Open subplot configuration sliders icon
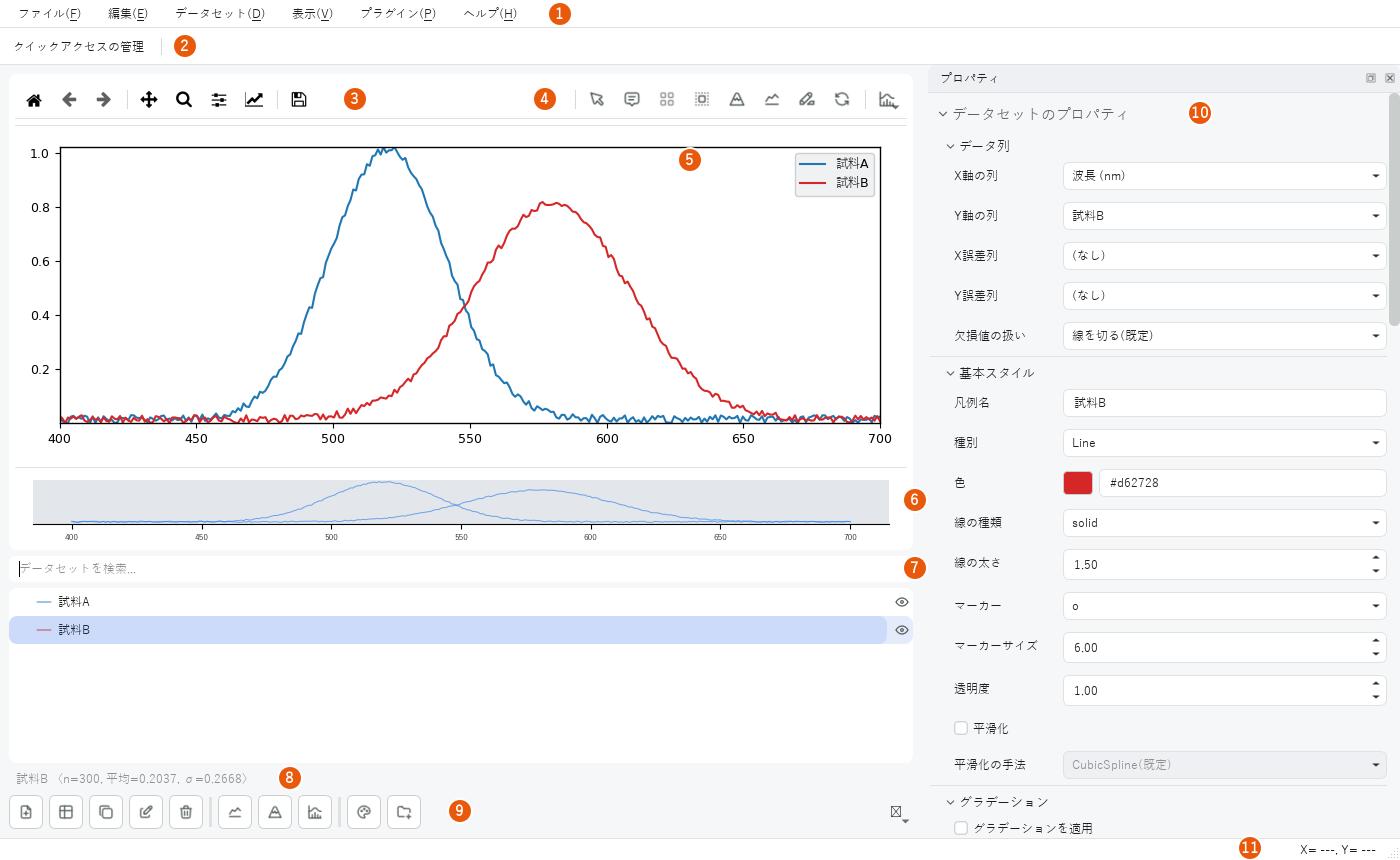 pos(219,100)
